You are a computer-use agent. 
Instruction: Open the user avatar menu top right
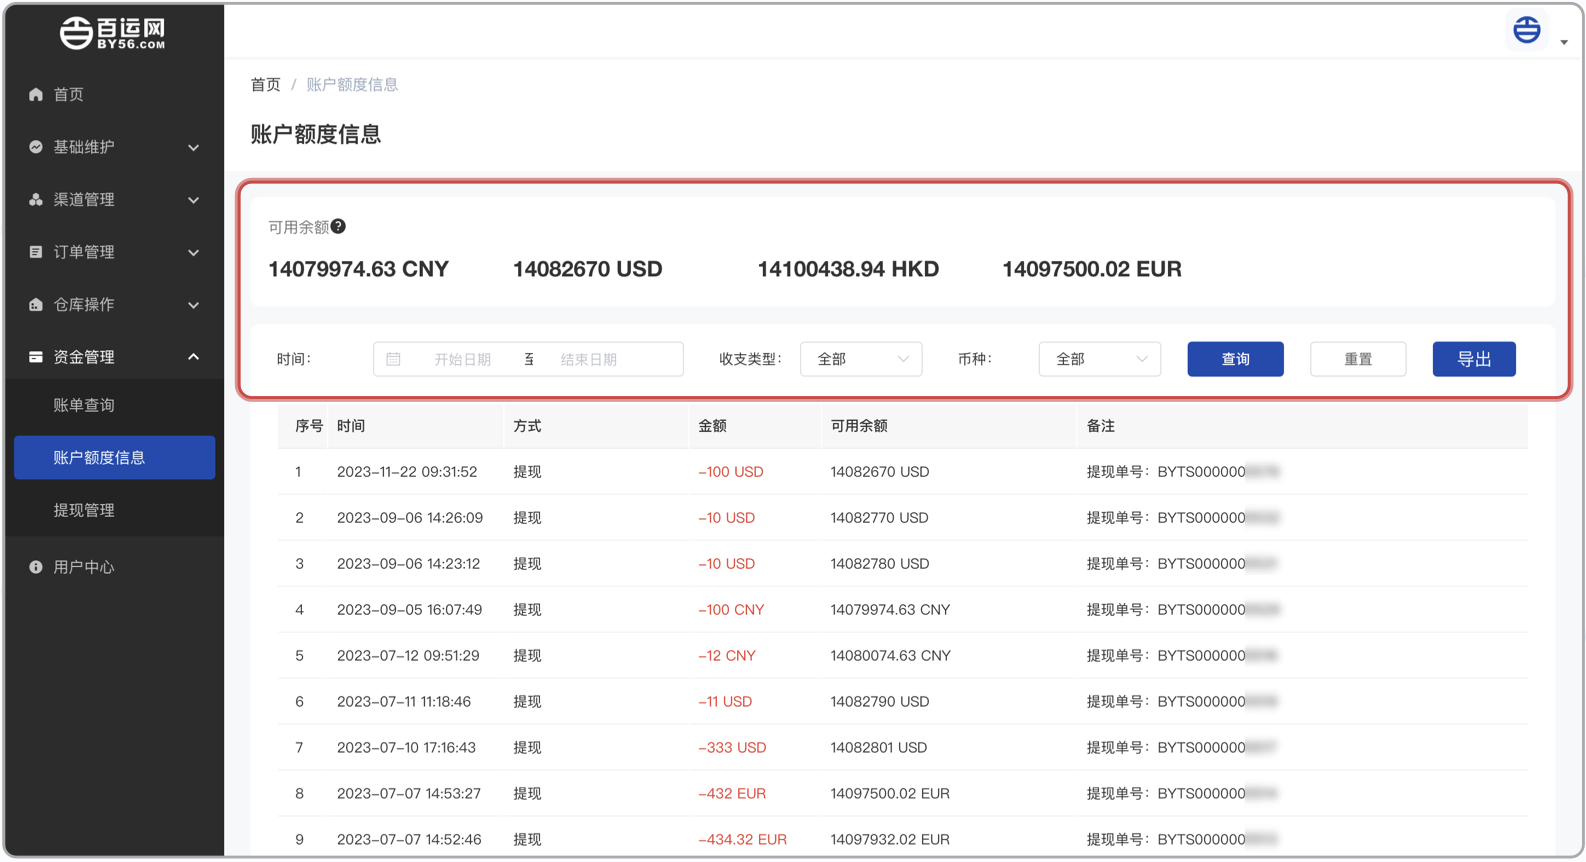coord(1527,31)
